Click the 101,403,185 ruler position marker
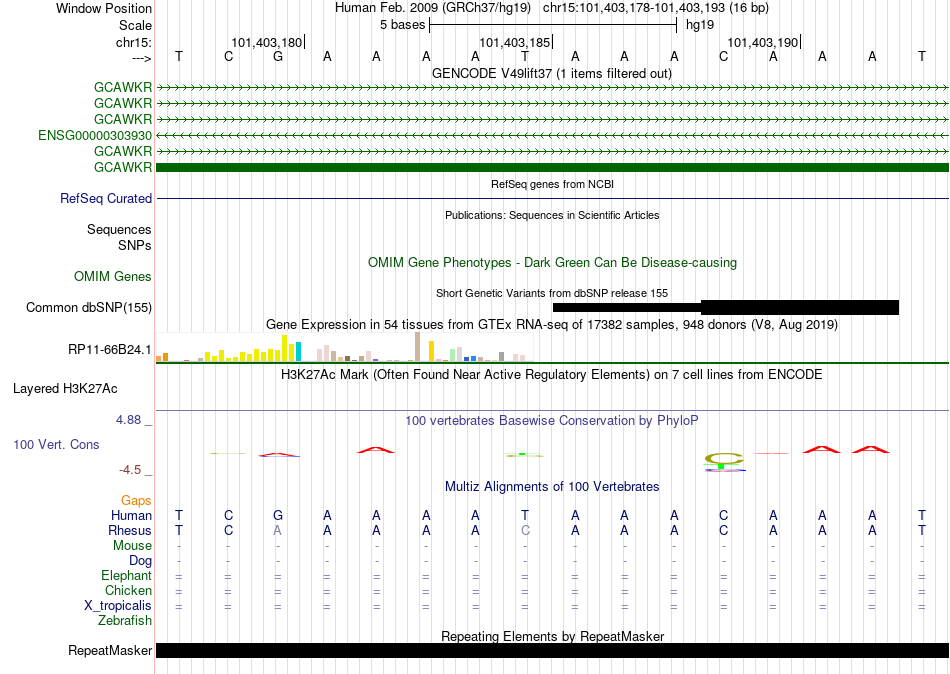 point(514,42)
